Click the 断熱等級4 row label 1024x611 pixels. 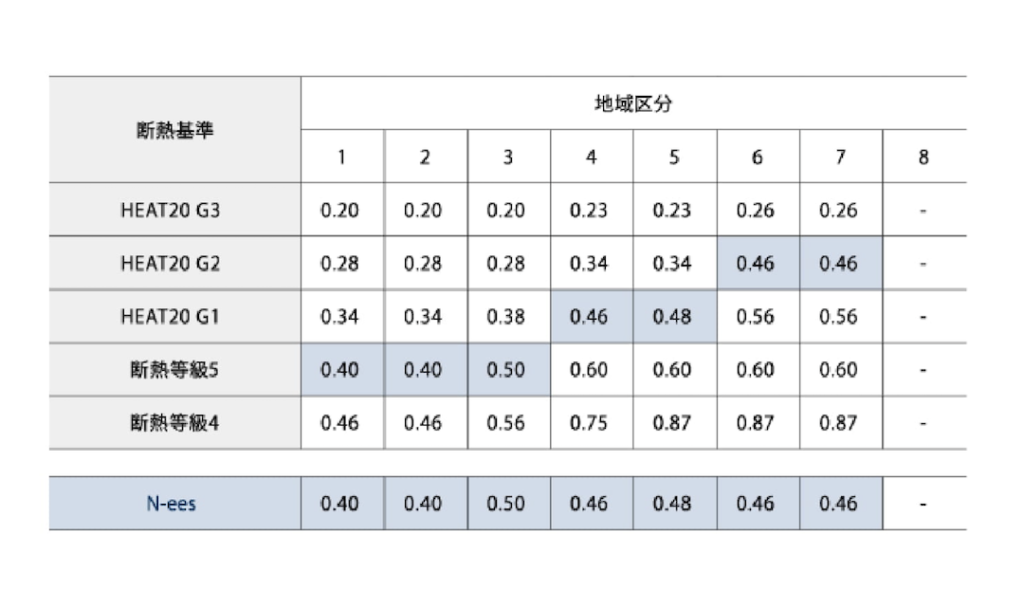click(x=175, y=423)
